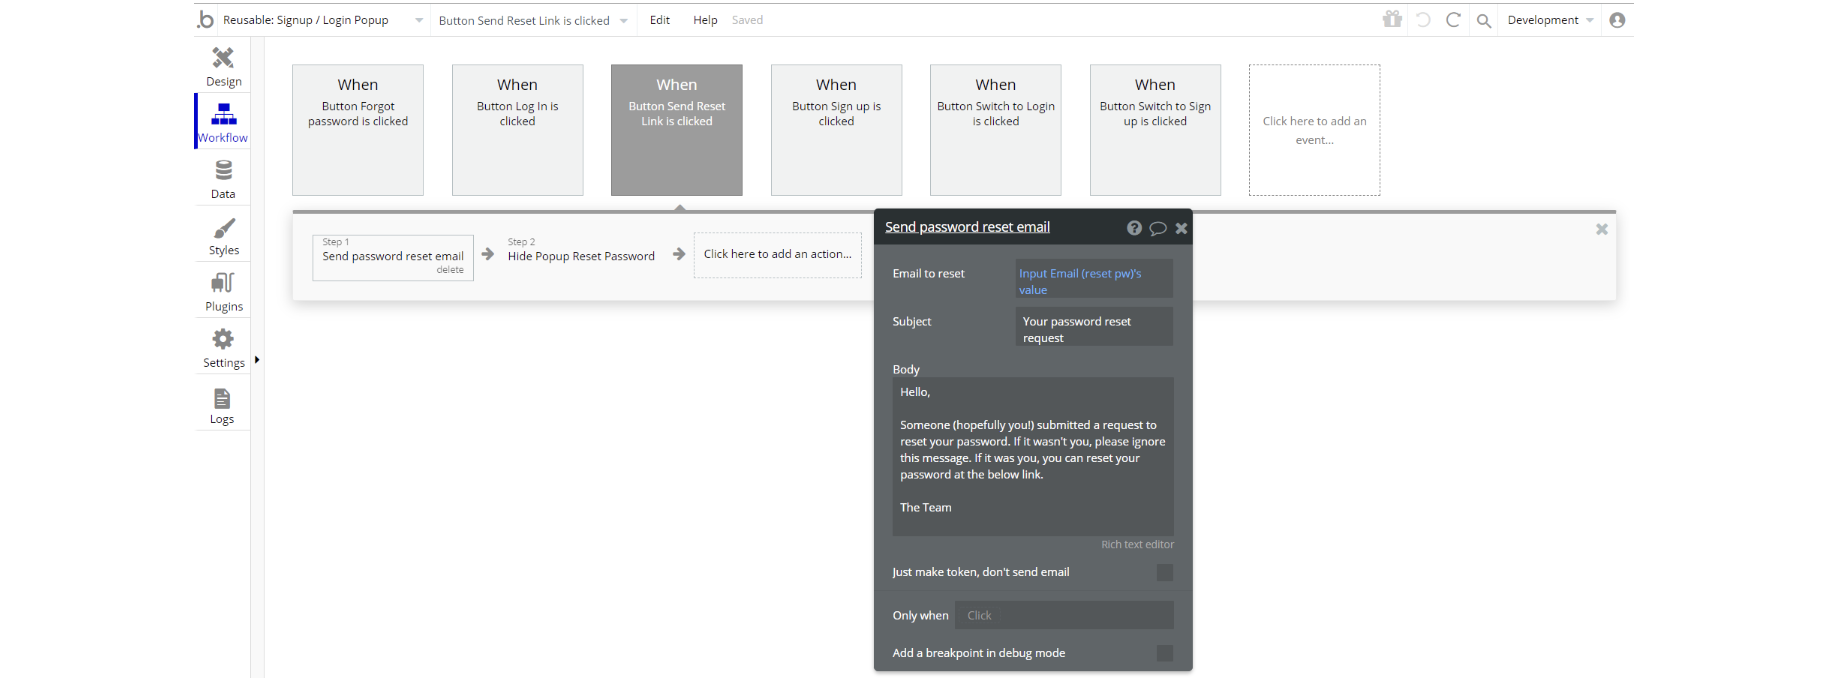Click the gift box icon
The height and width of the screenshot is (690, 1830).
1392,19
